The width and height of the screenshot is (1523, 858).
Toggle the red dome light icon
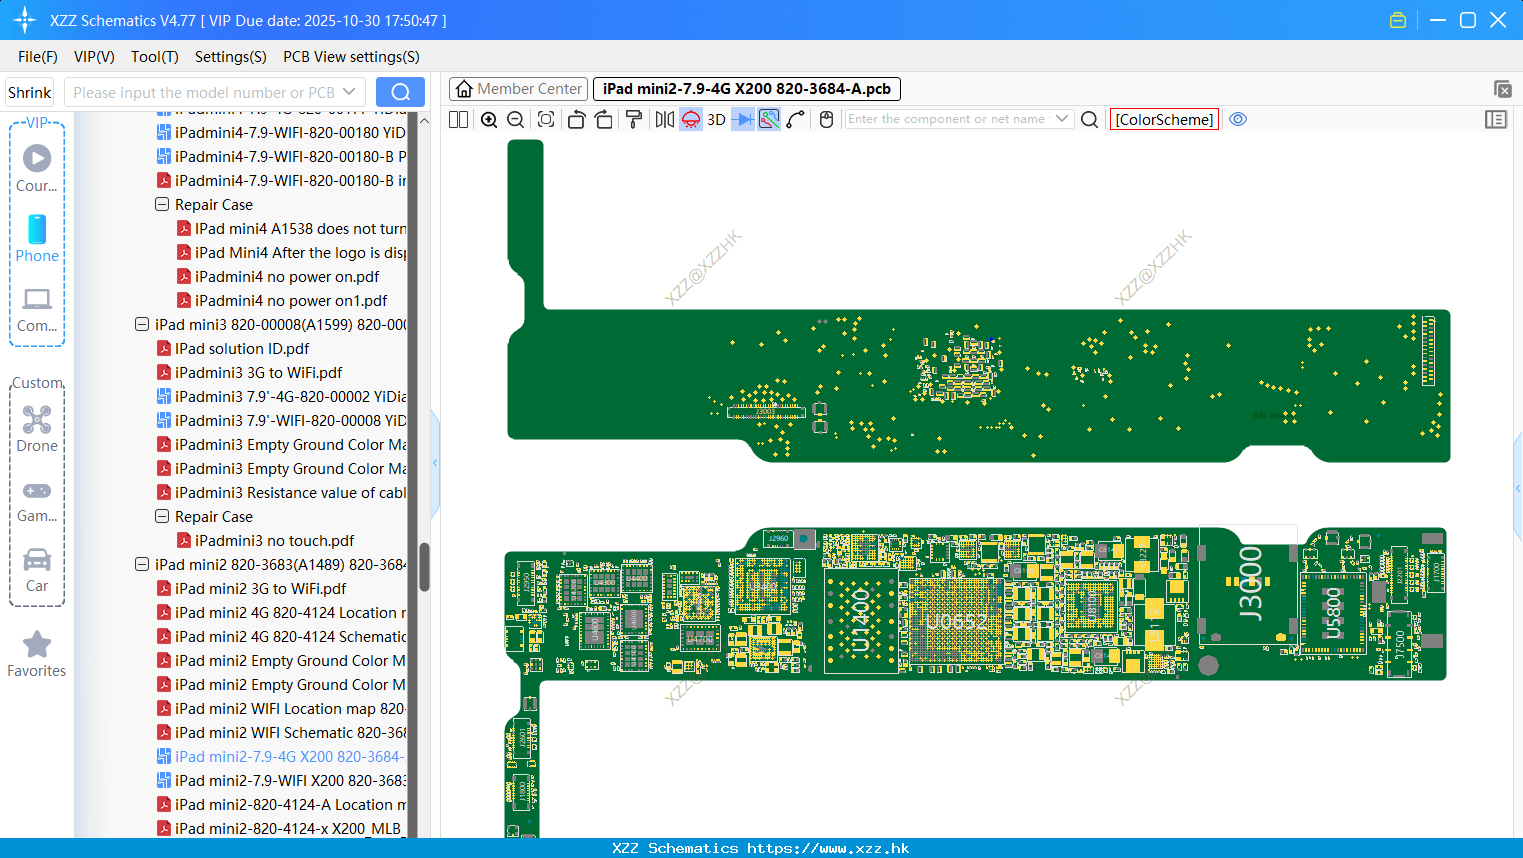pyautogui.click(x=691, y=119)
